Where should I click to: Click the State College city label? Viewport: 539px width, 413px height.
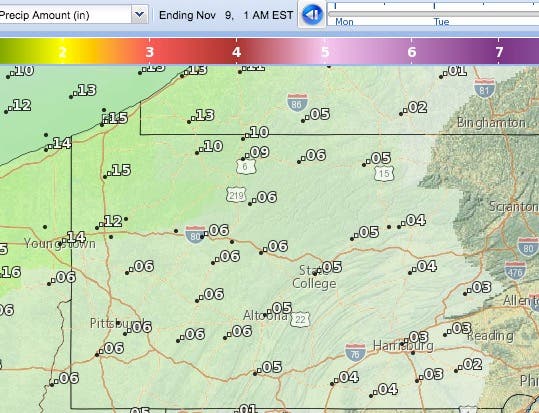314,277
